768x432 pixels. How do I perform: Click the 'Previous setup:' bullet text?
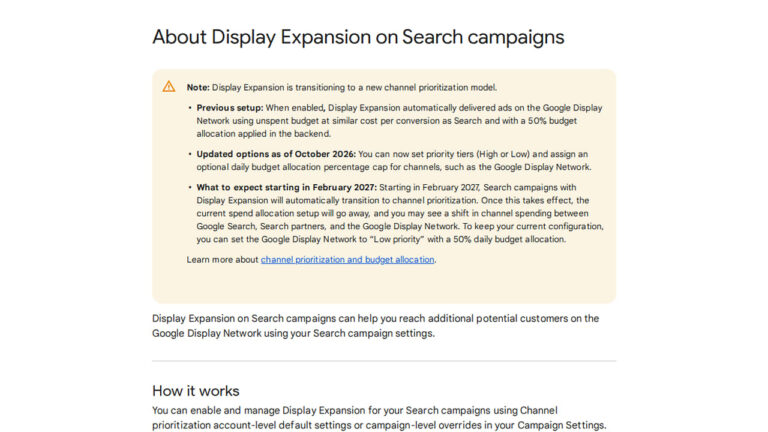click(230, 108)
